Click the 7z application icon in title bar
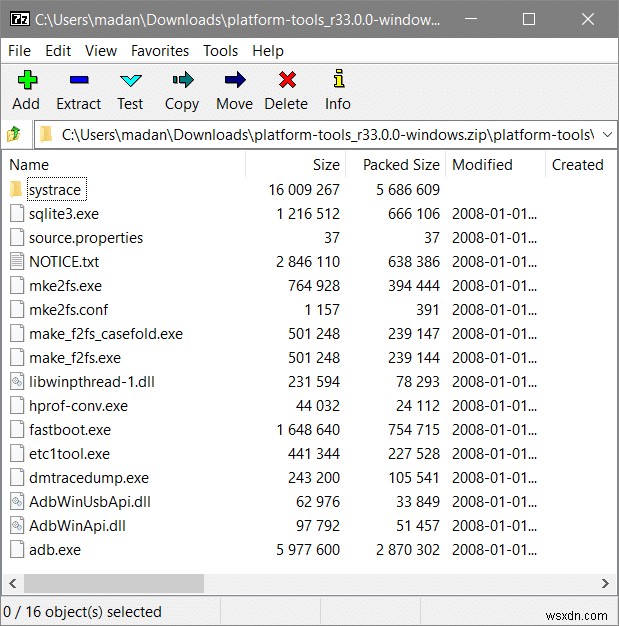619x626 pixels. pos(20,19)
